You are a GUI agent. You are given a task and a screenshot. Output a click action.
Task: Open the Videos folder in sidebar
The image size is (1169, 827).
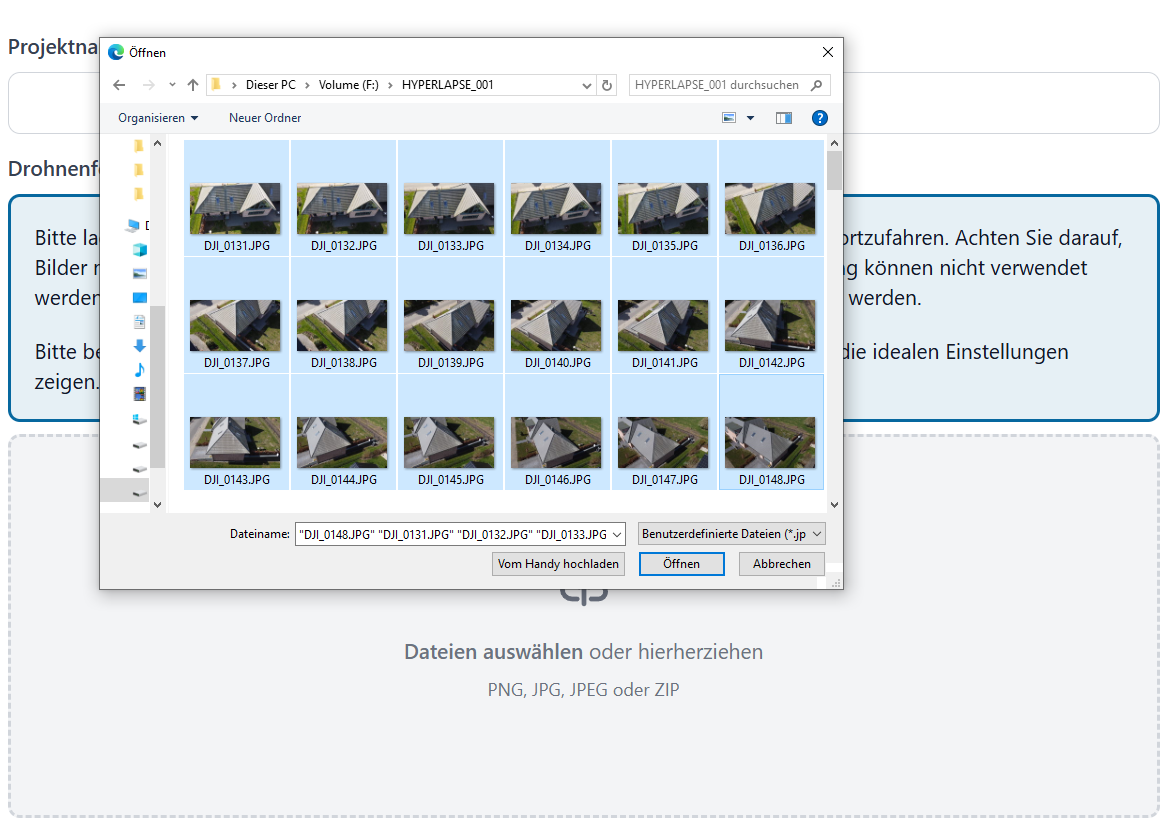point(139,395)
